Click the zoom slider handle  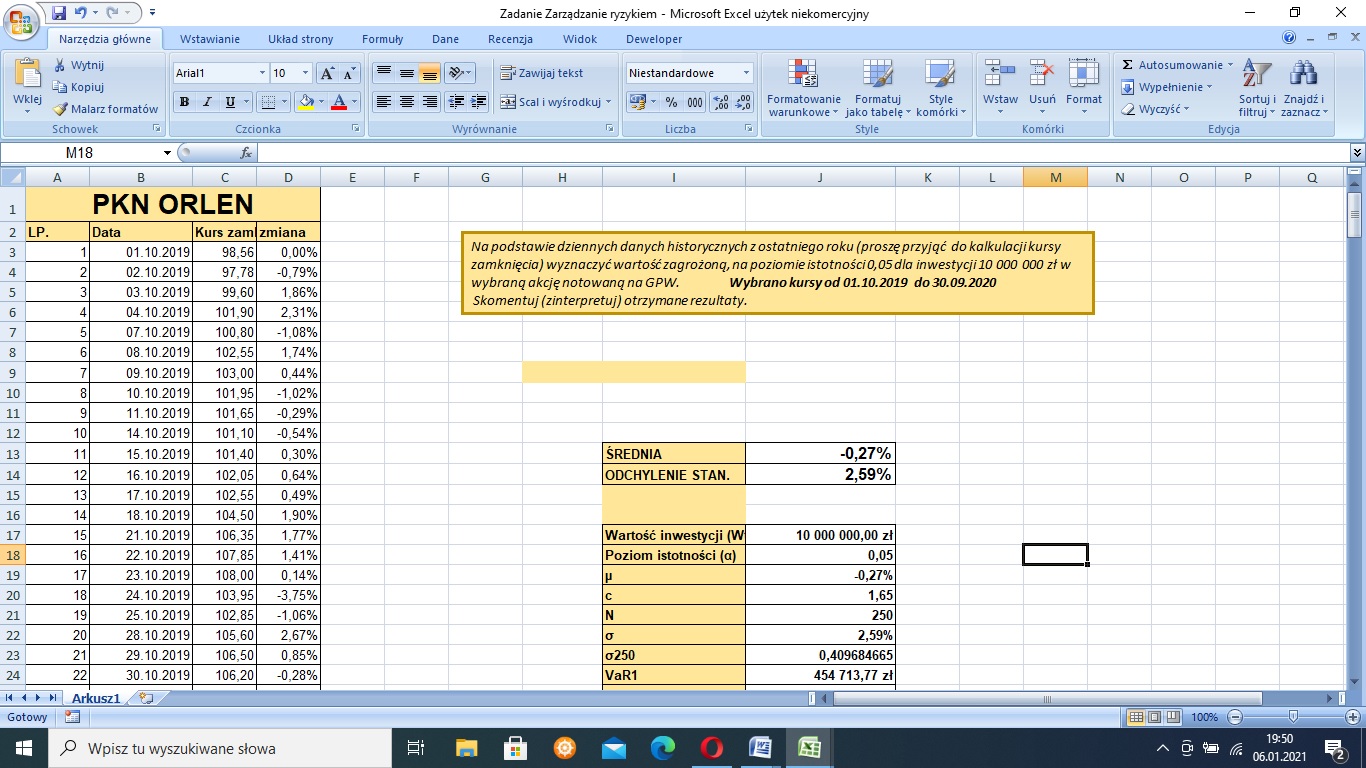[1294, 717]
